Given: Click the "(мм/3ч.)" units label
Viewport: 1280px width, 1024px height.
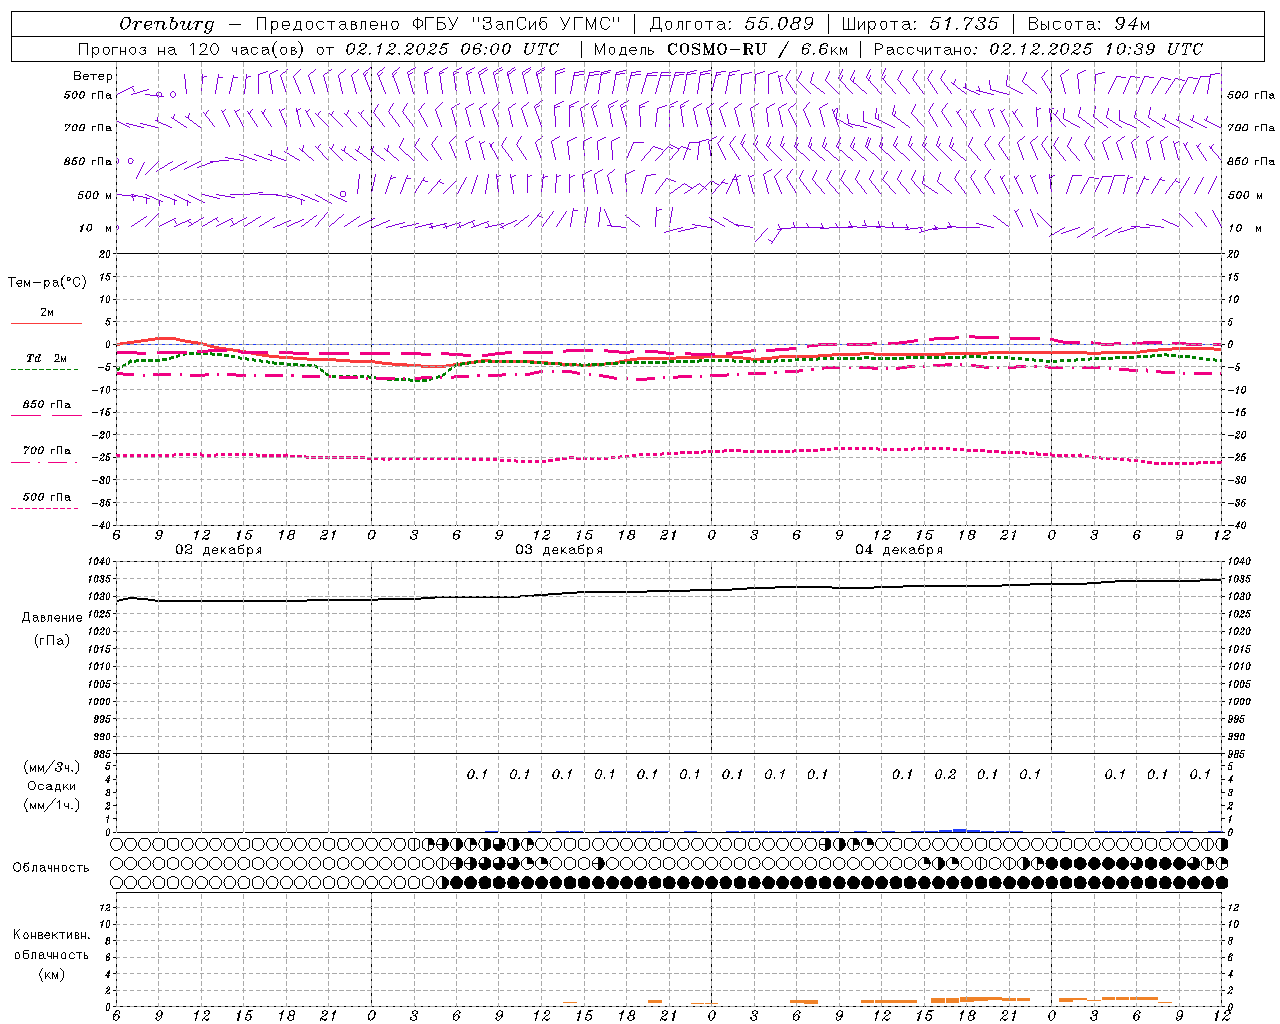Looking at the screenshot, I should (52, 767).
